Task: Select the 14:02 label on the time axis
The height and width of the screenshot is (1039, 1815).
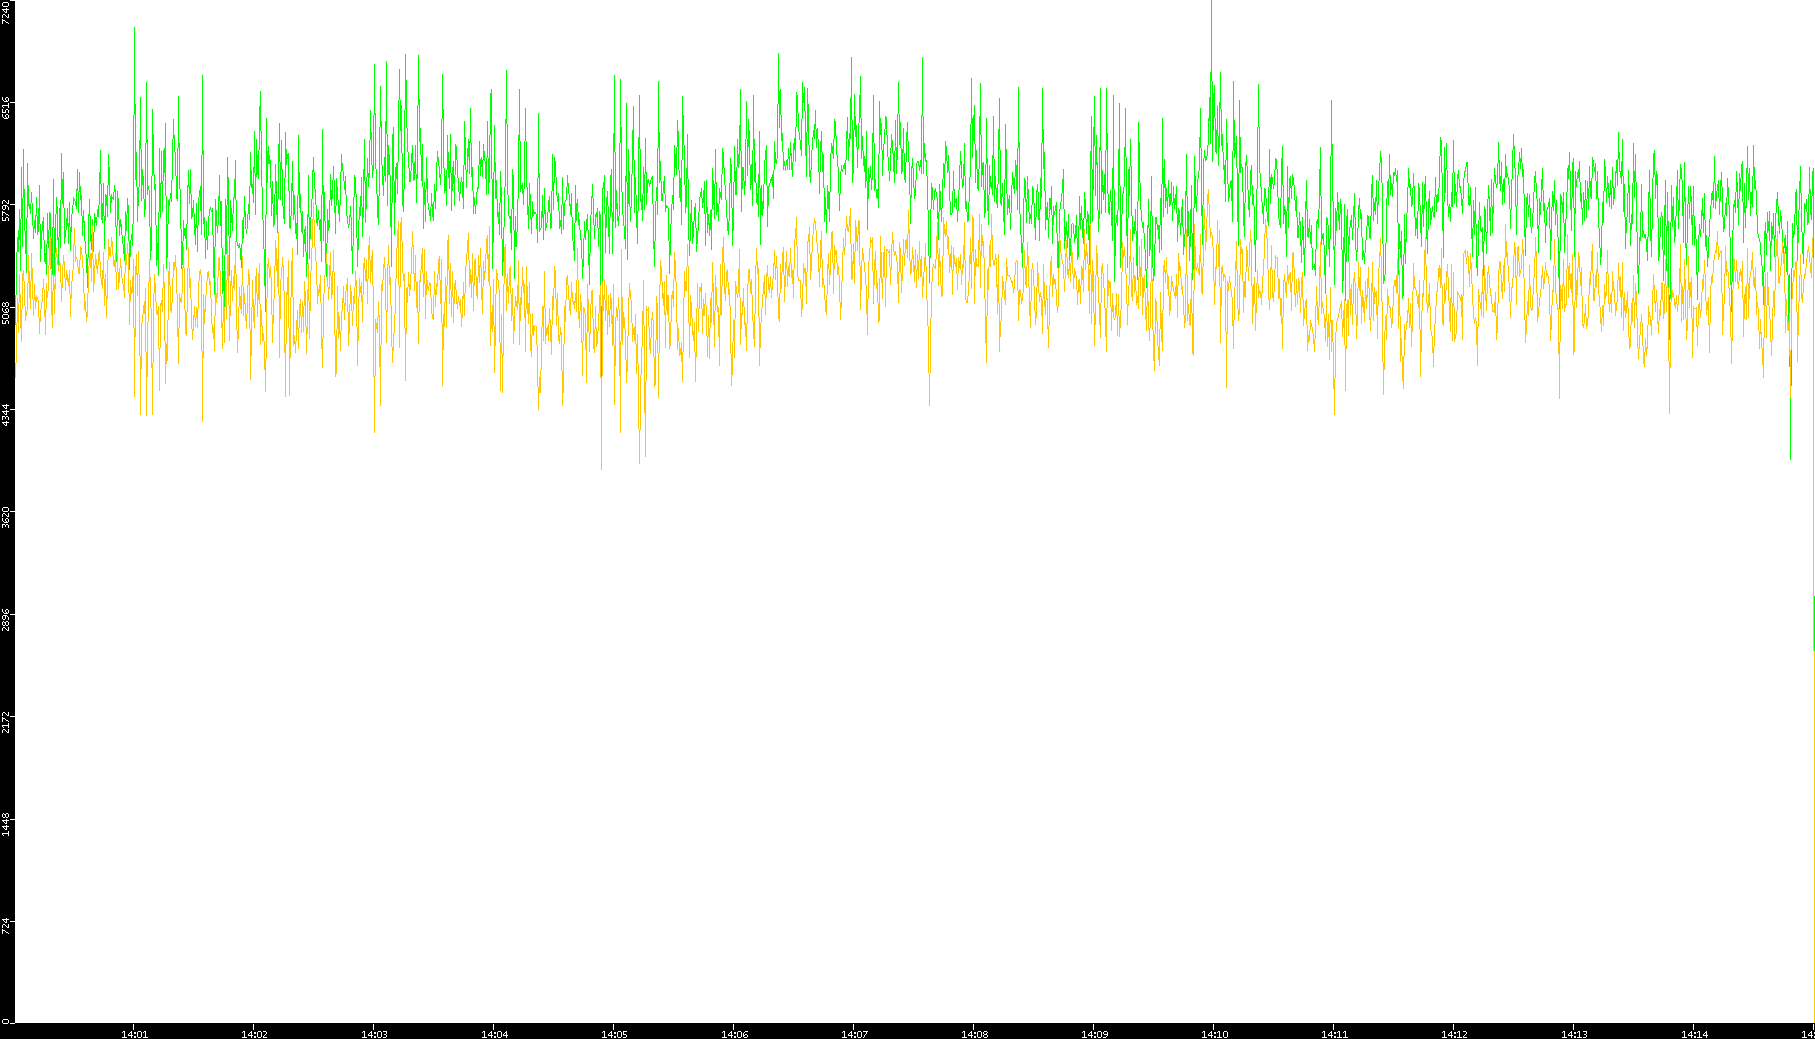Action: pyautogui.click(x=255, y=1034)
